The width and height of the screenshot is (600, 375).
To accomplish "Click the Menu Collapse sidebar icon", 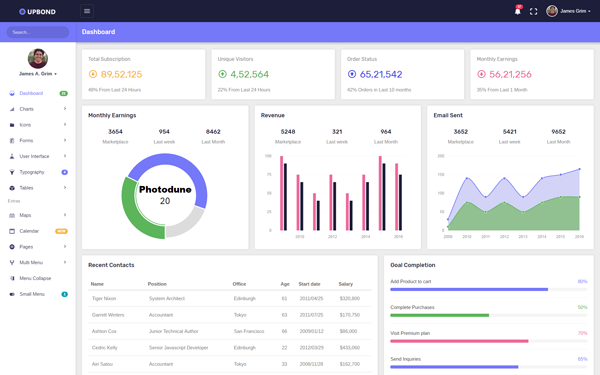I will [x=12, y=278].
